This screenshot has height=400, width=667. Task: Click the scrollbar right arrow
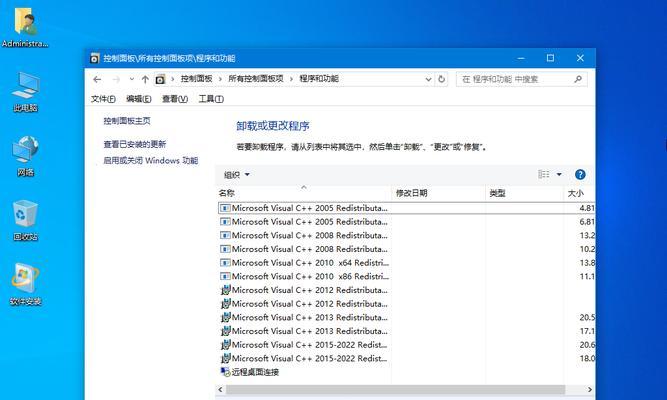tap(590, 389)
